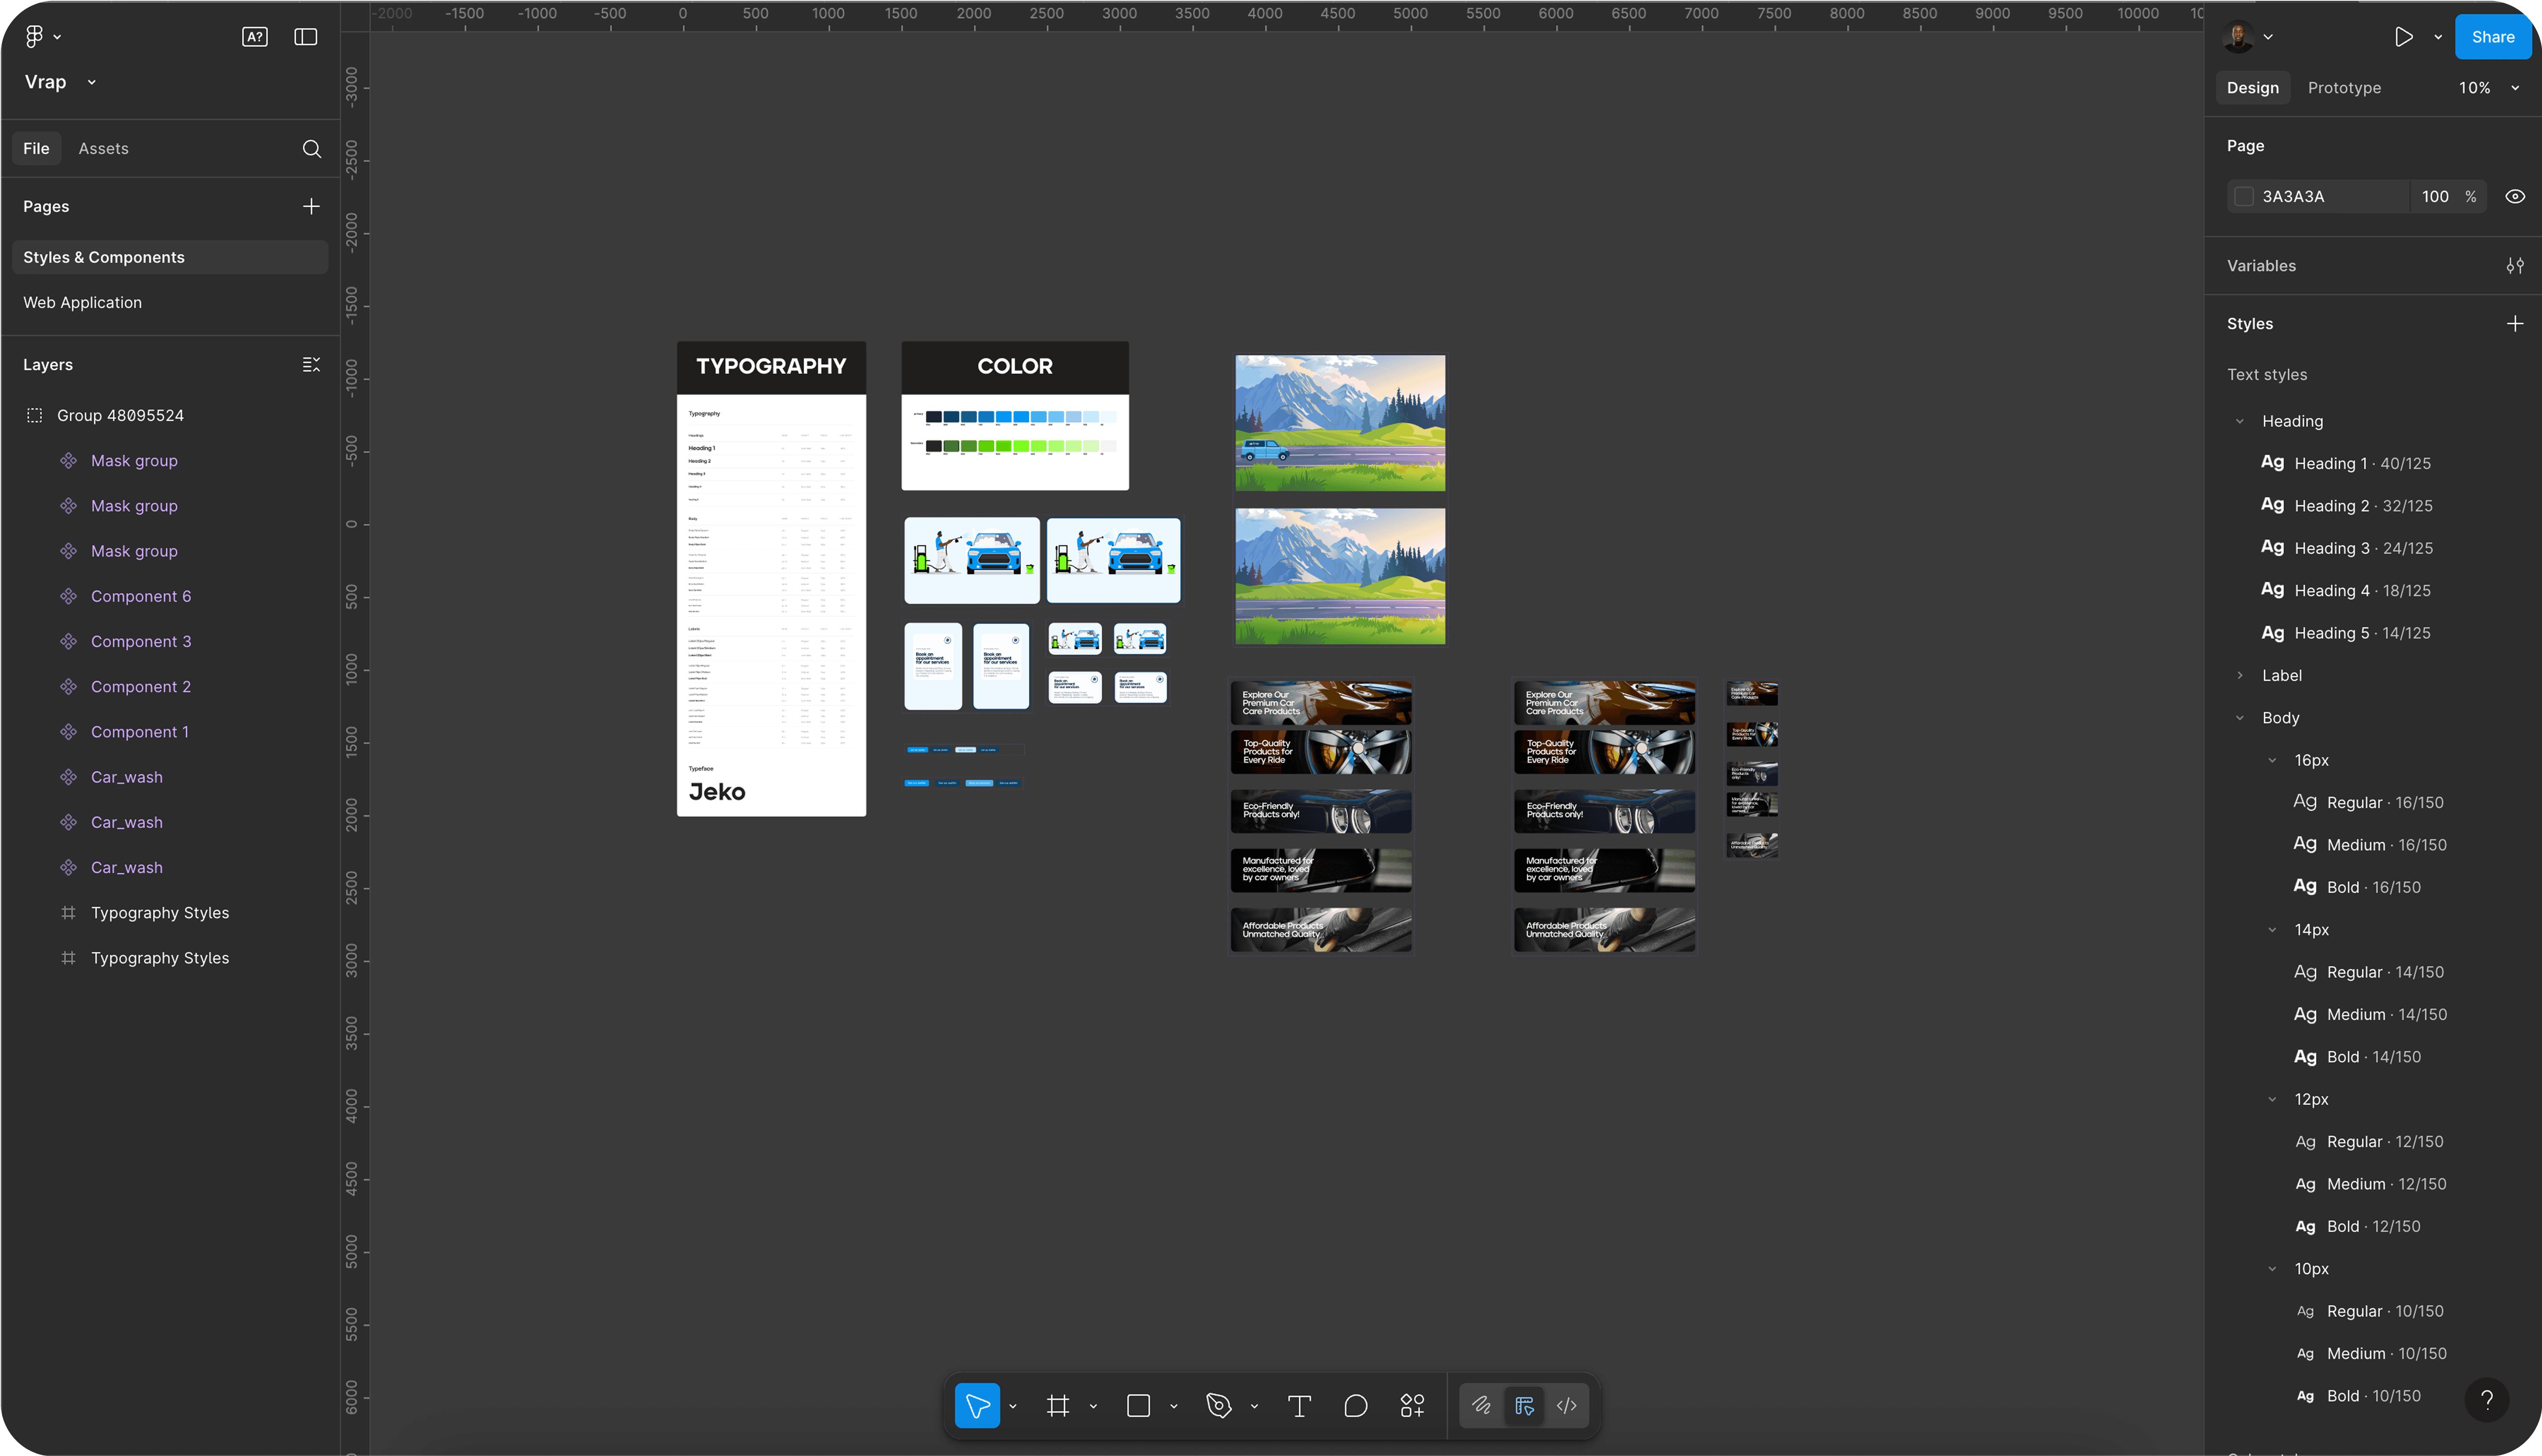
Task: Click the 3A3A3A page color swatch
Action: pos(2244,197)
